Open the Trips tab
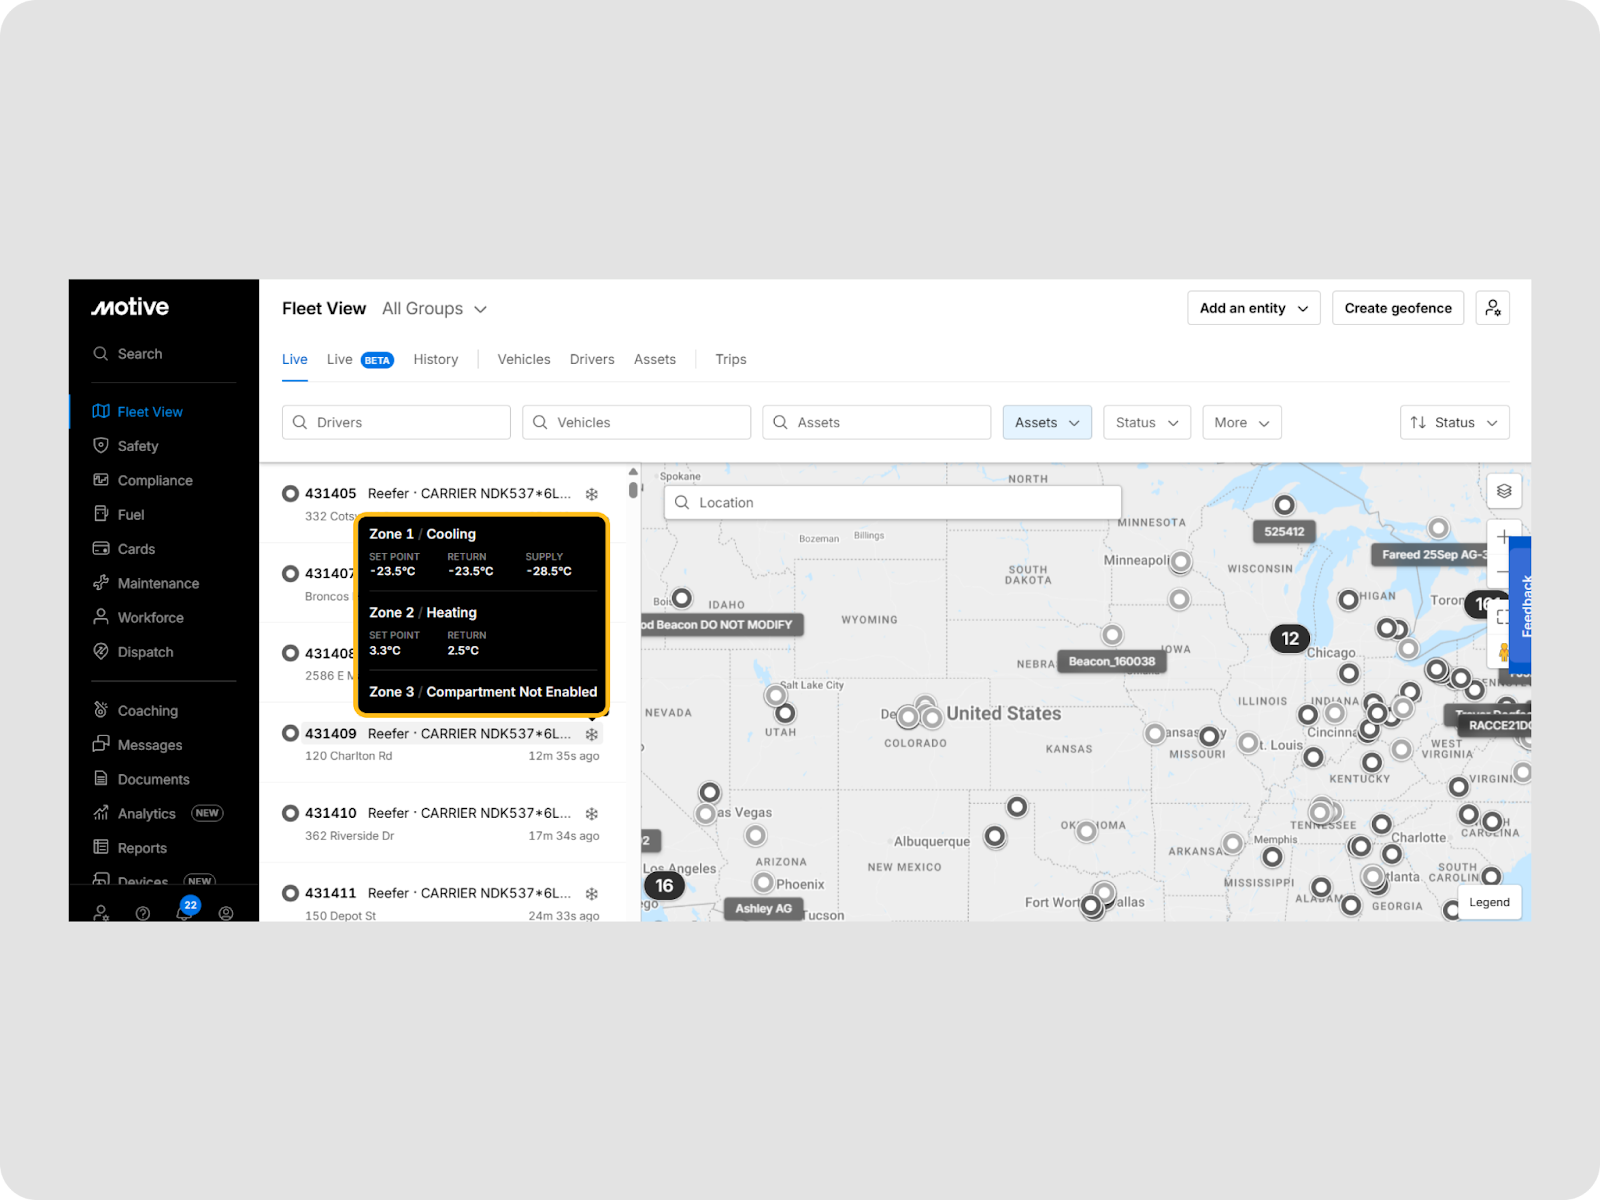 (731, 360)
